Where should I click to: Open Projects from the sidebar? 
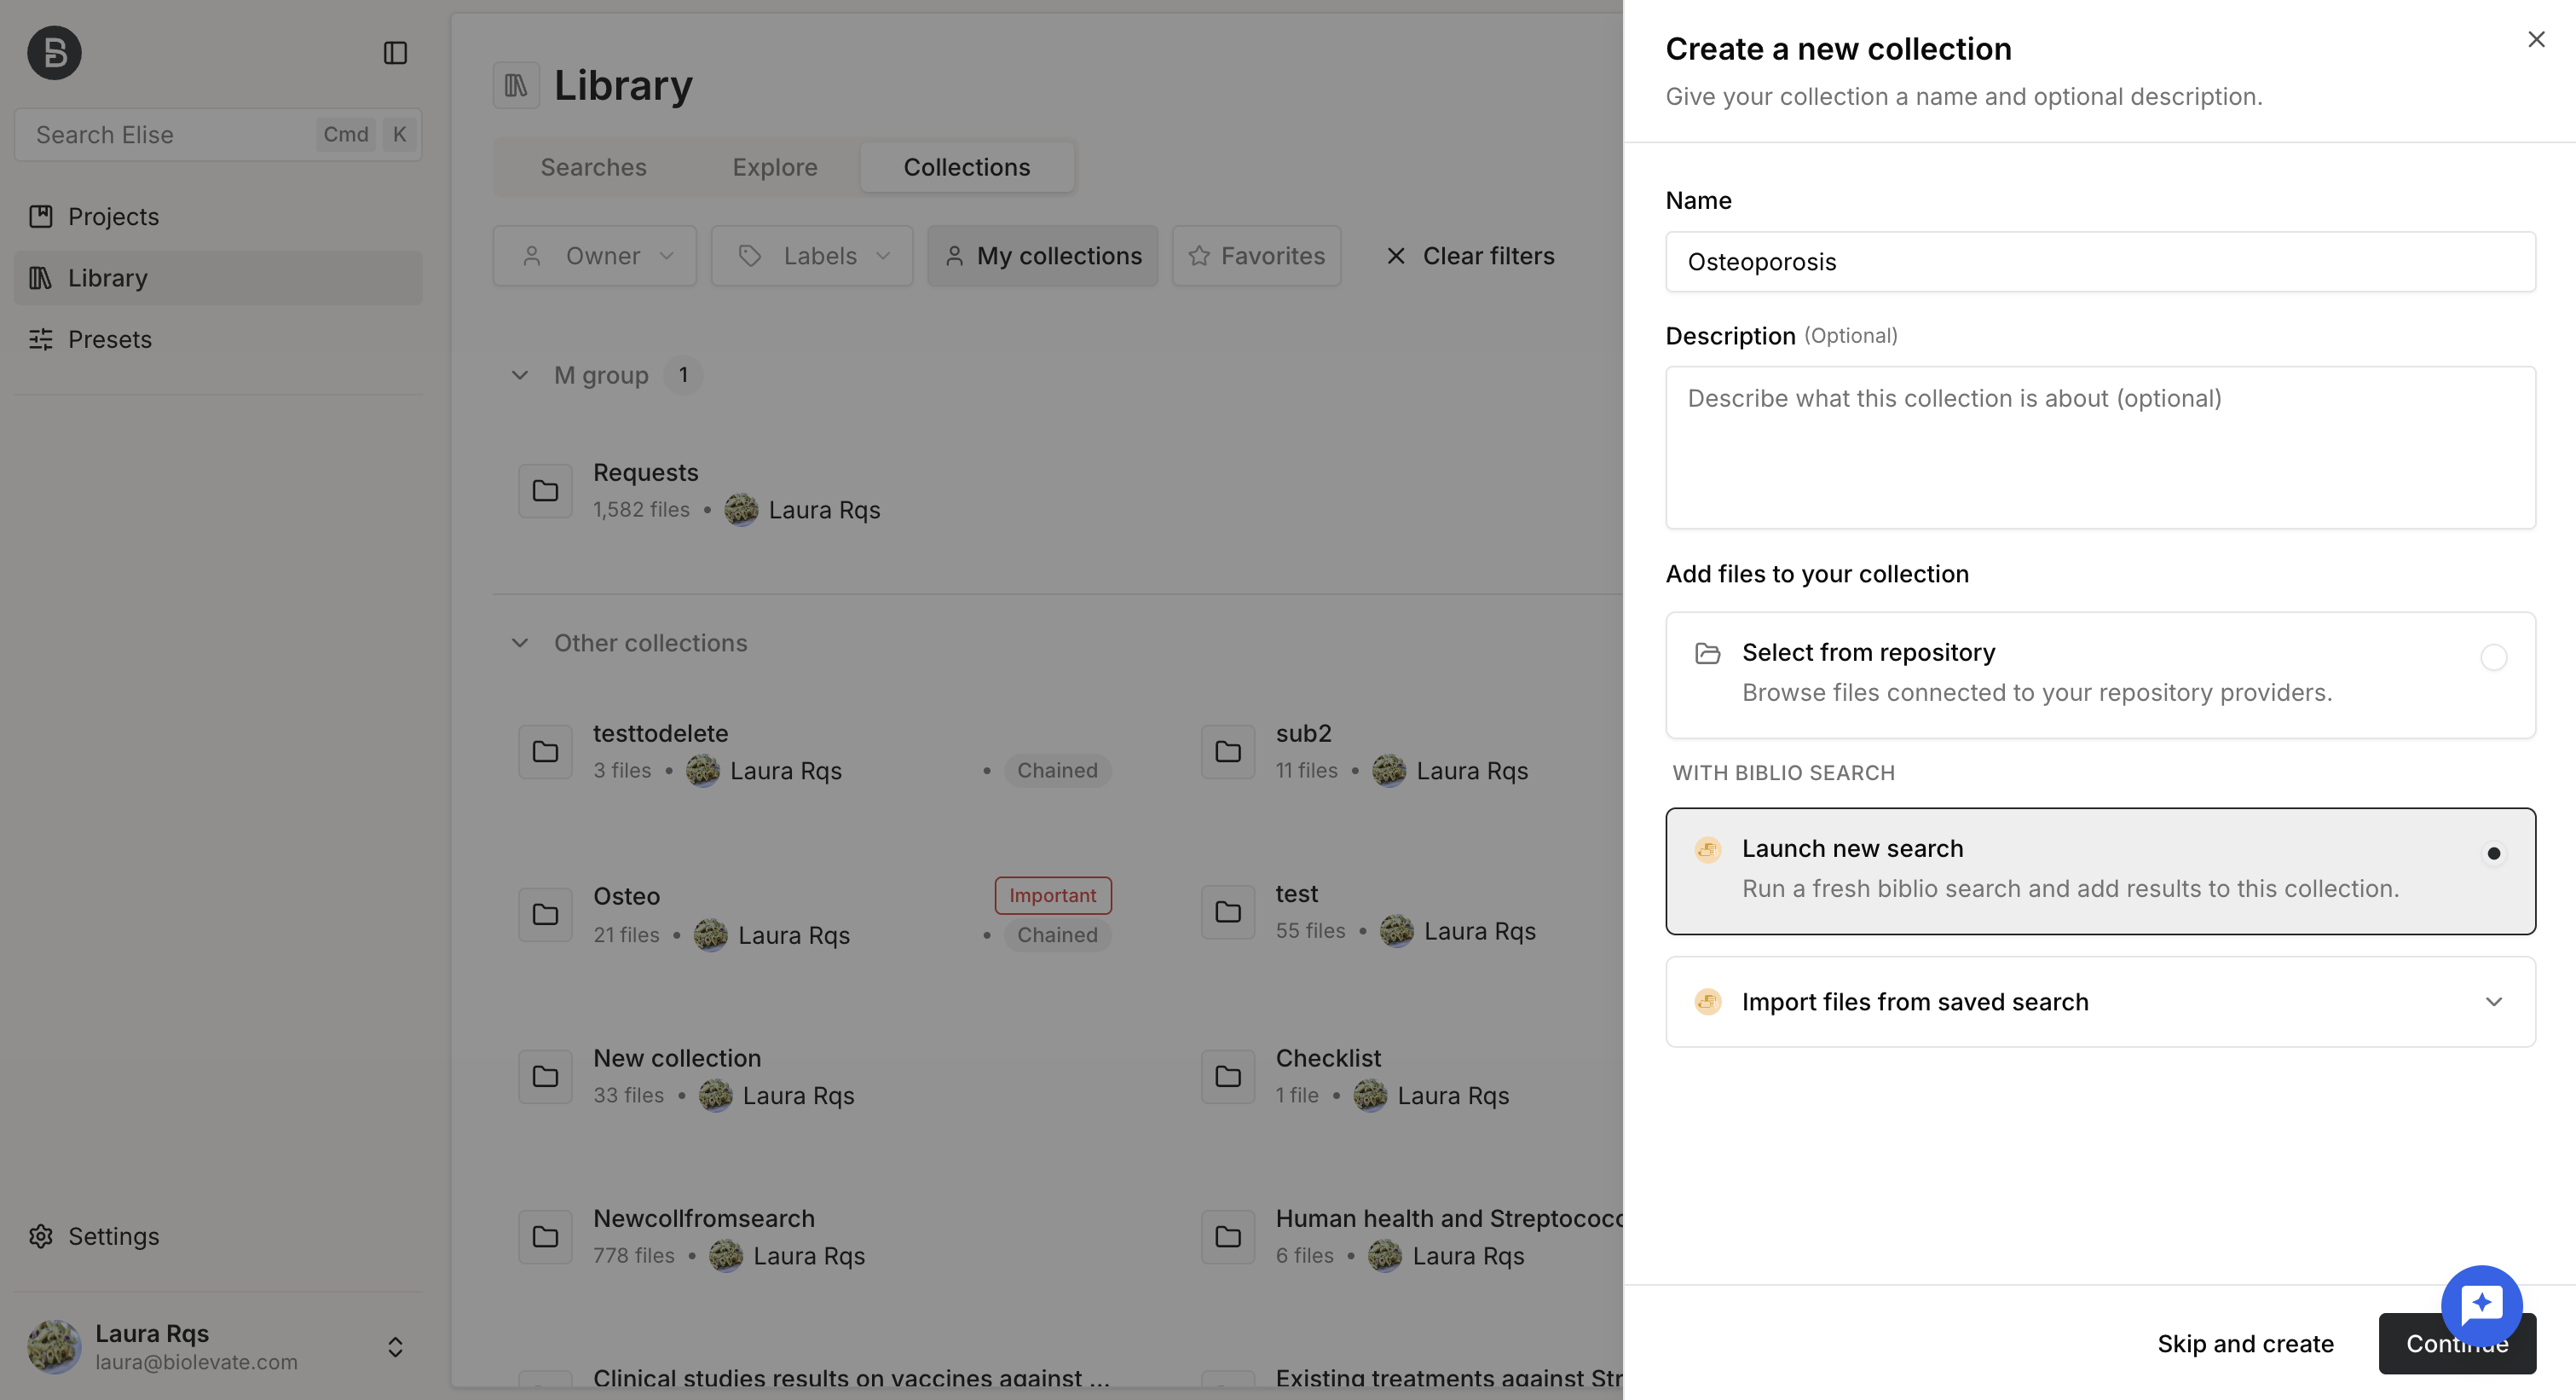[217, 216]
